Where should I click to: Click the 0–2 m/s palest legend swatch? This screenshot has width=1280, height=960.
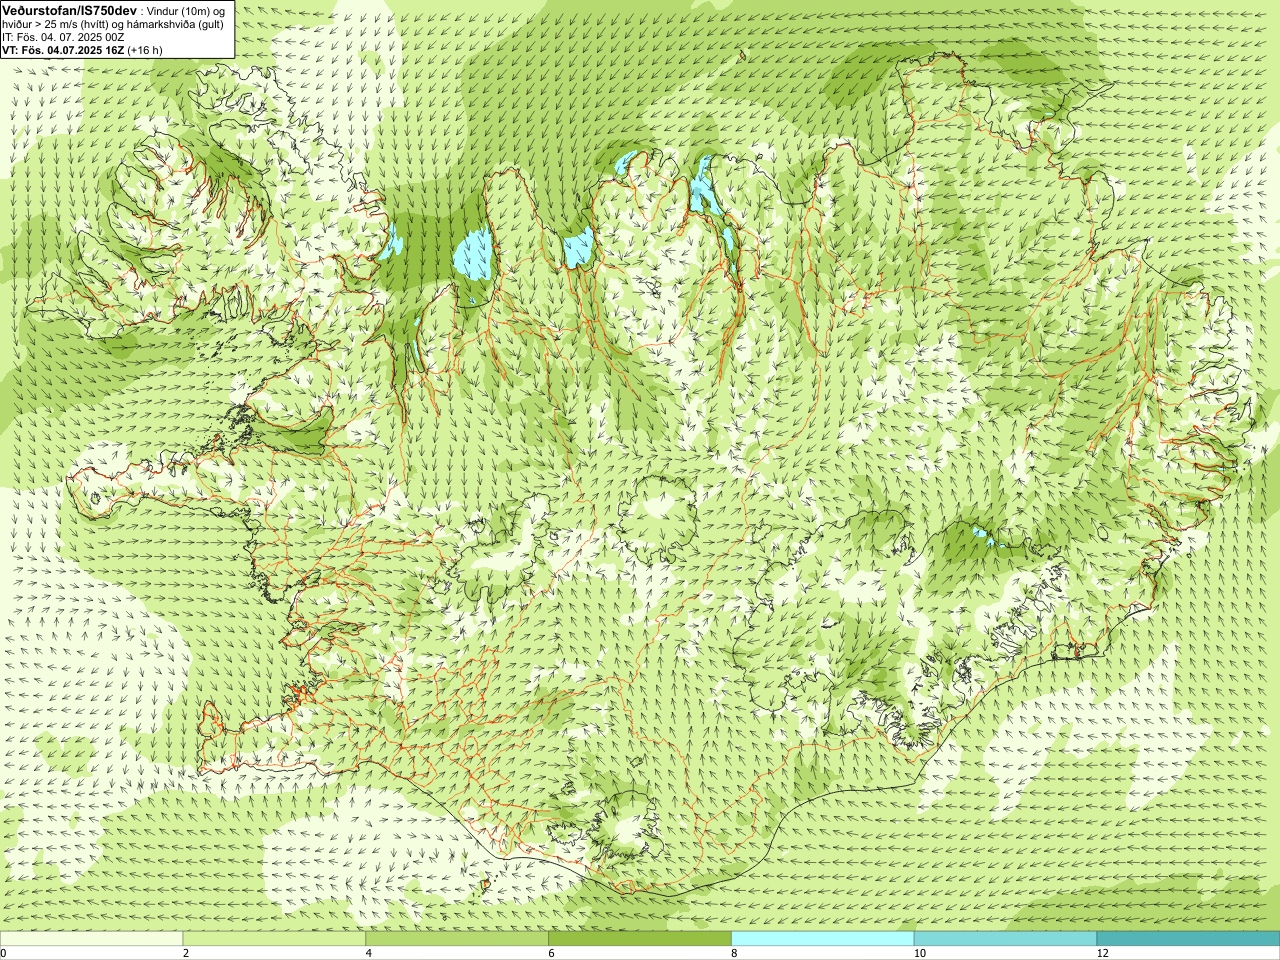91,939
